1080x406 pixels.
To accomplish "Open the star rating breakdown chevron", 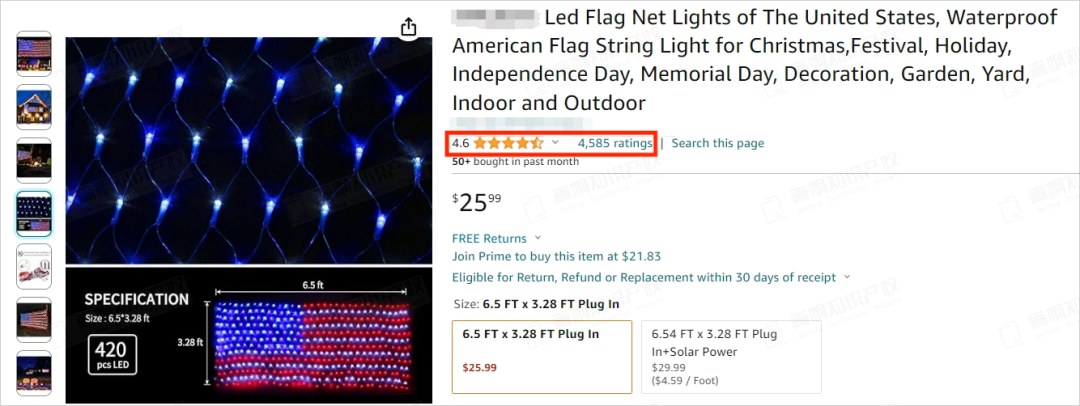I will [x=555, y=143].
